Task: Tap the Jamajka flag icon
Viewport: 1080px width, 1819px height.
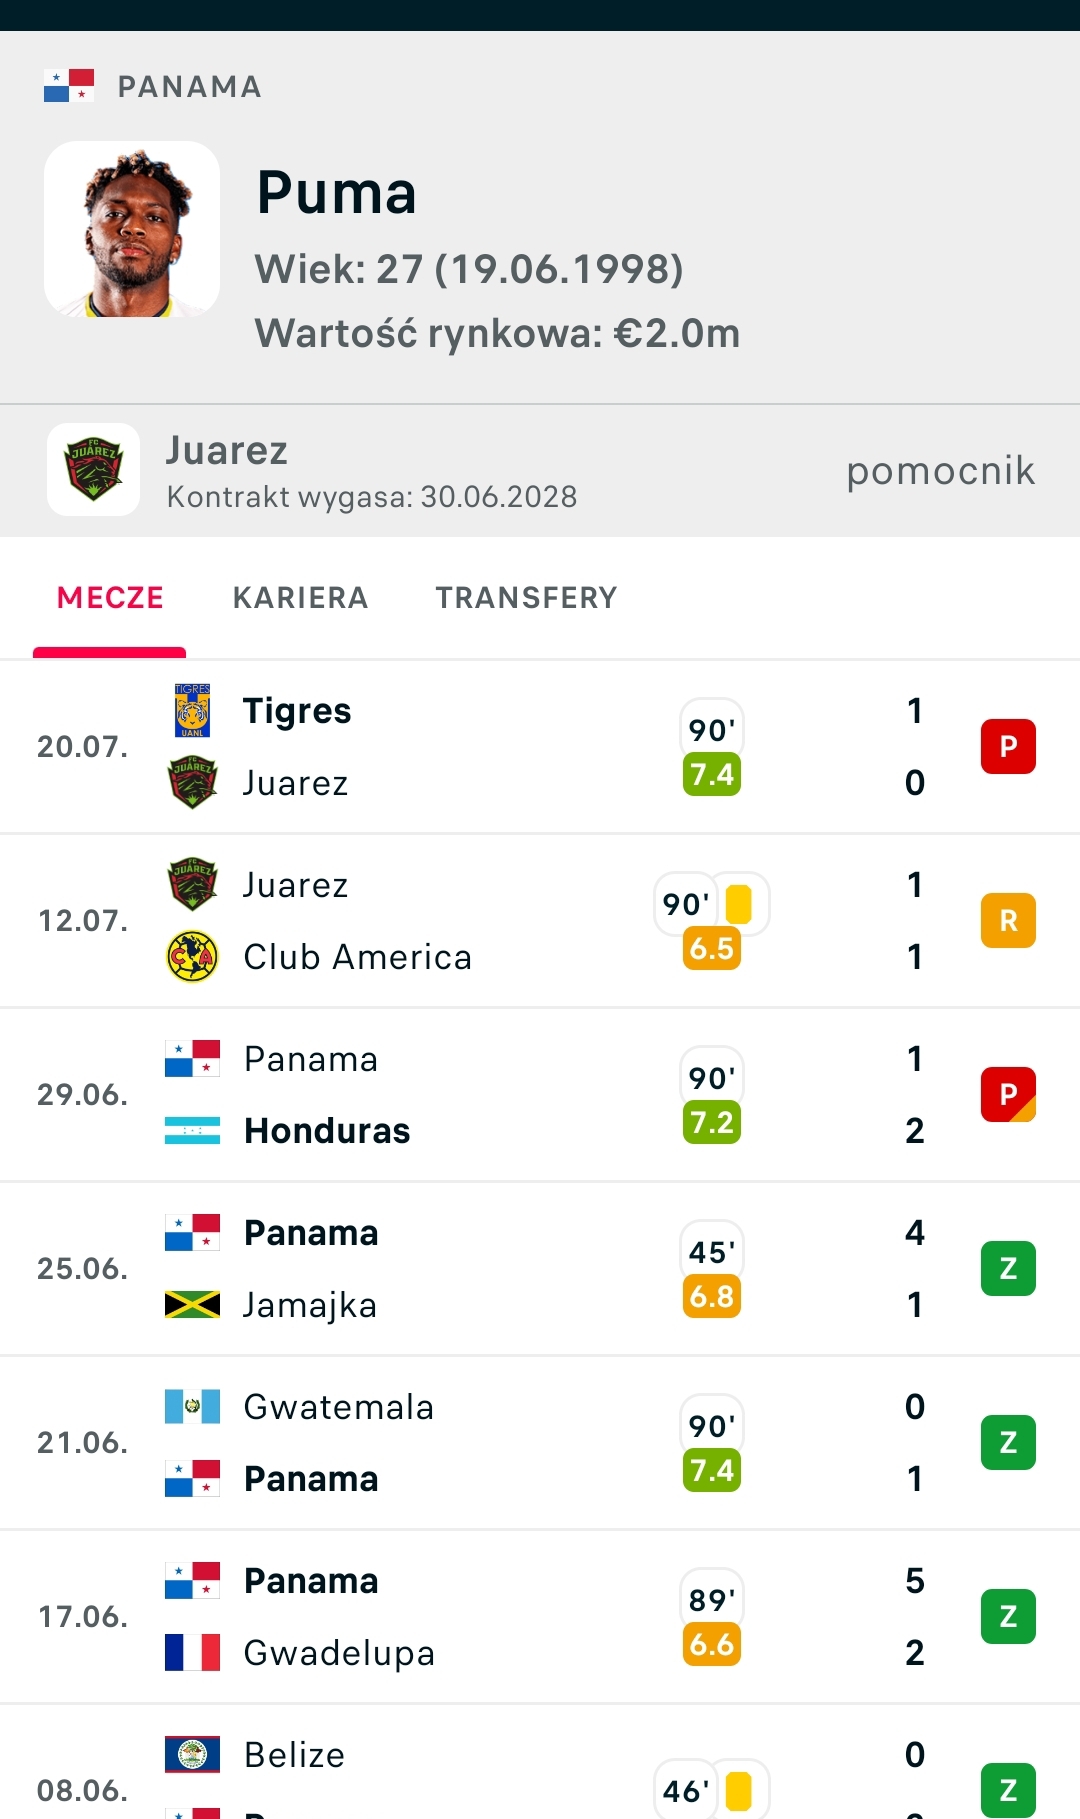Action: pyautogui.click(x=192, y=1305)
